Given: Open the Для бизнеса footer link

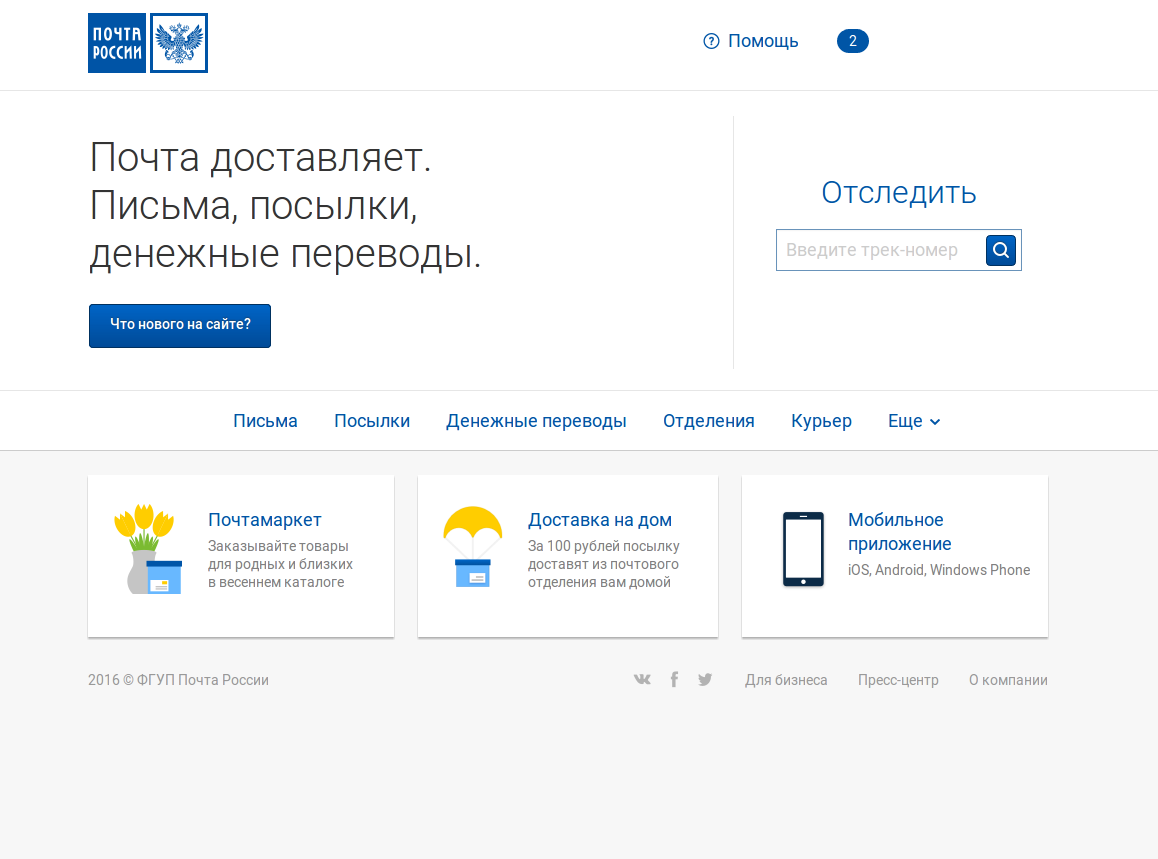Looking at the screenshot, I should tap(786, 680).
